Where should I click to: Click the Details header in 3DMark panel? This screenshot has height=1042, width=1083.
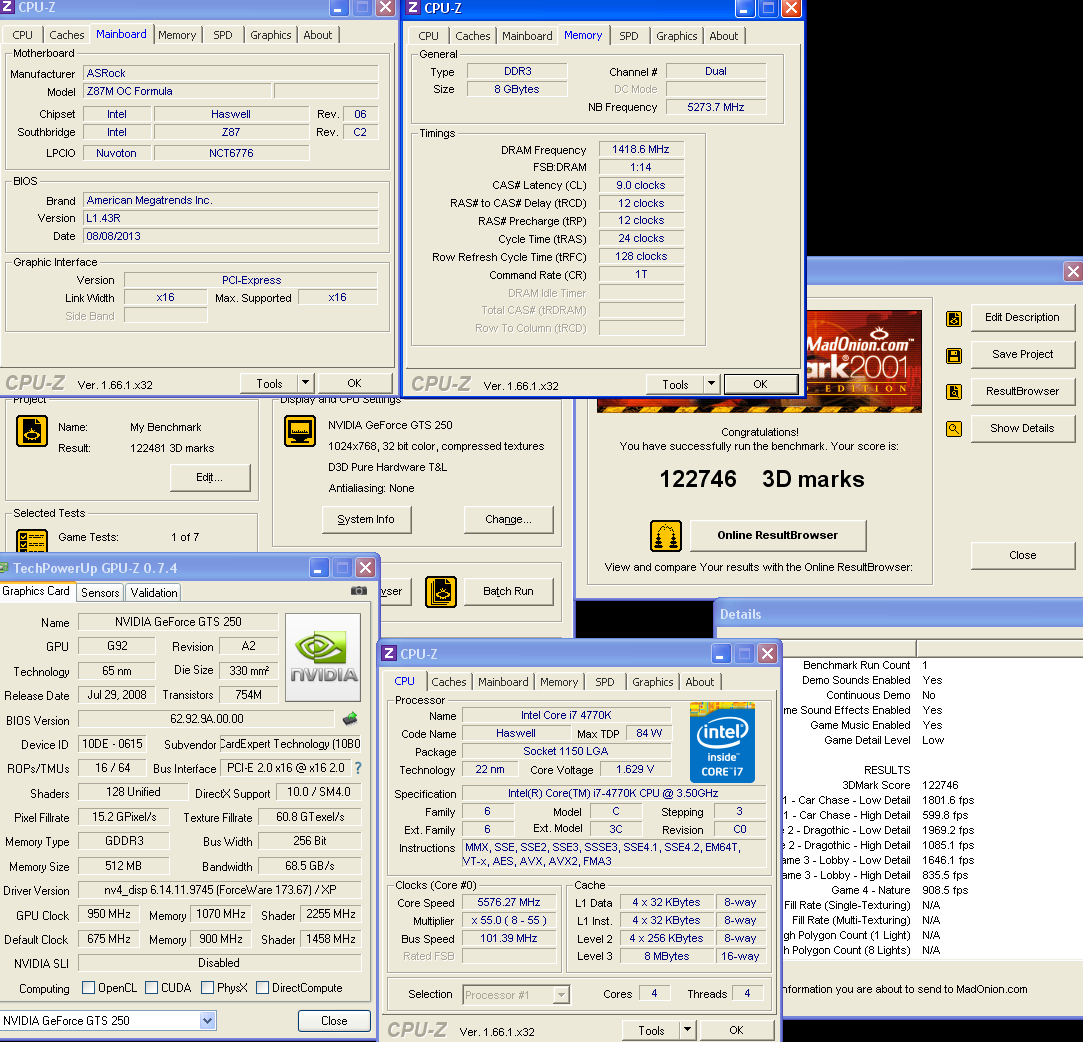[x=740, y=614]
